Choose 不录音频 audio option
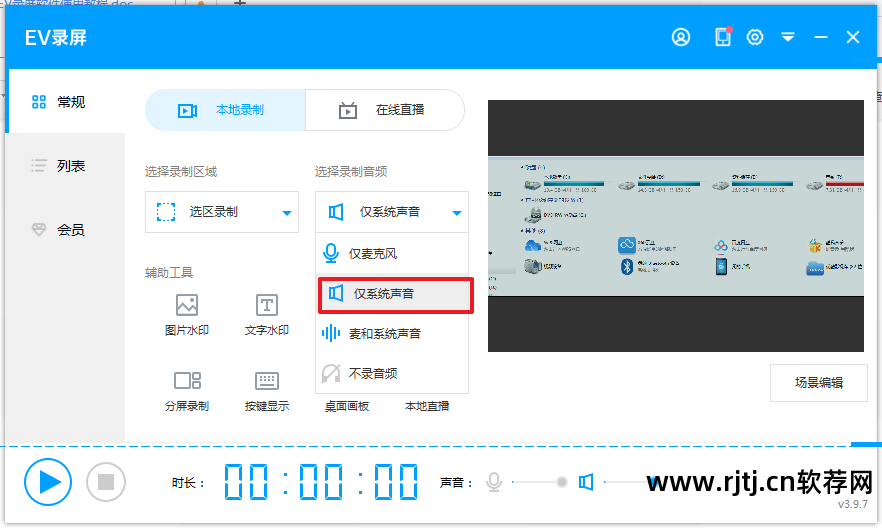This screenshot has height=528, width=882. tap(392, 373)
